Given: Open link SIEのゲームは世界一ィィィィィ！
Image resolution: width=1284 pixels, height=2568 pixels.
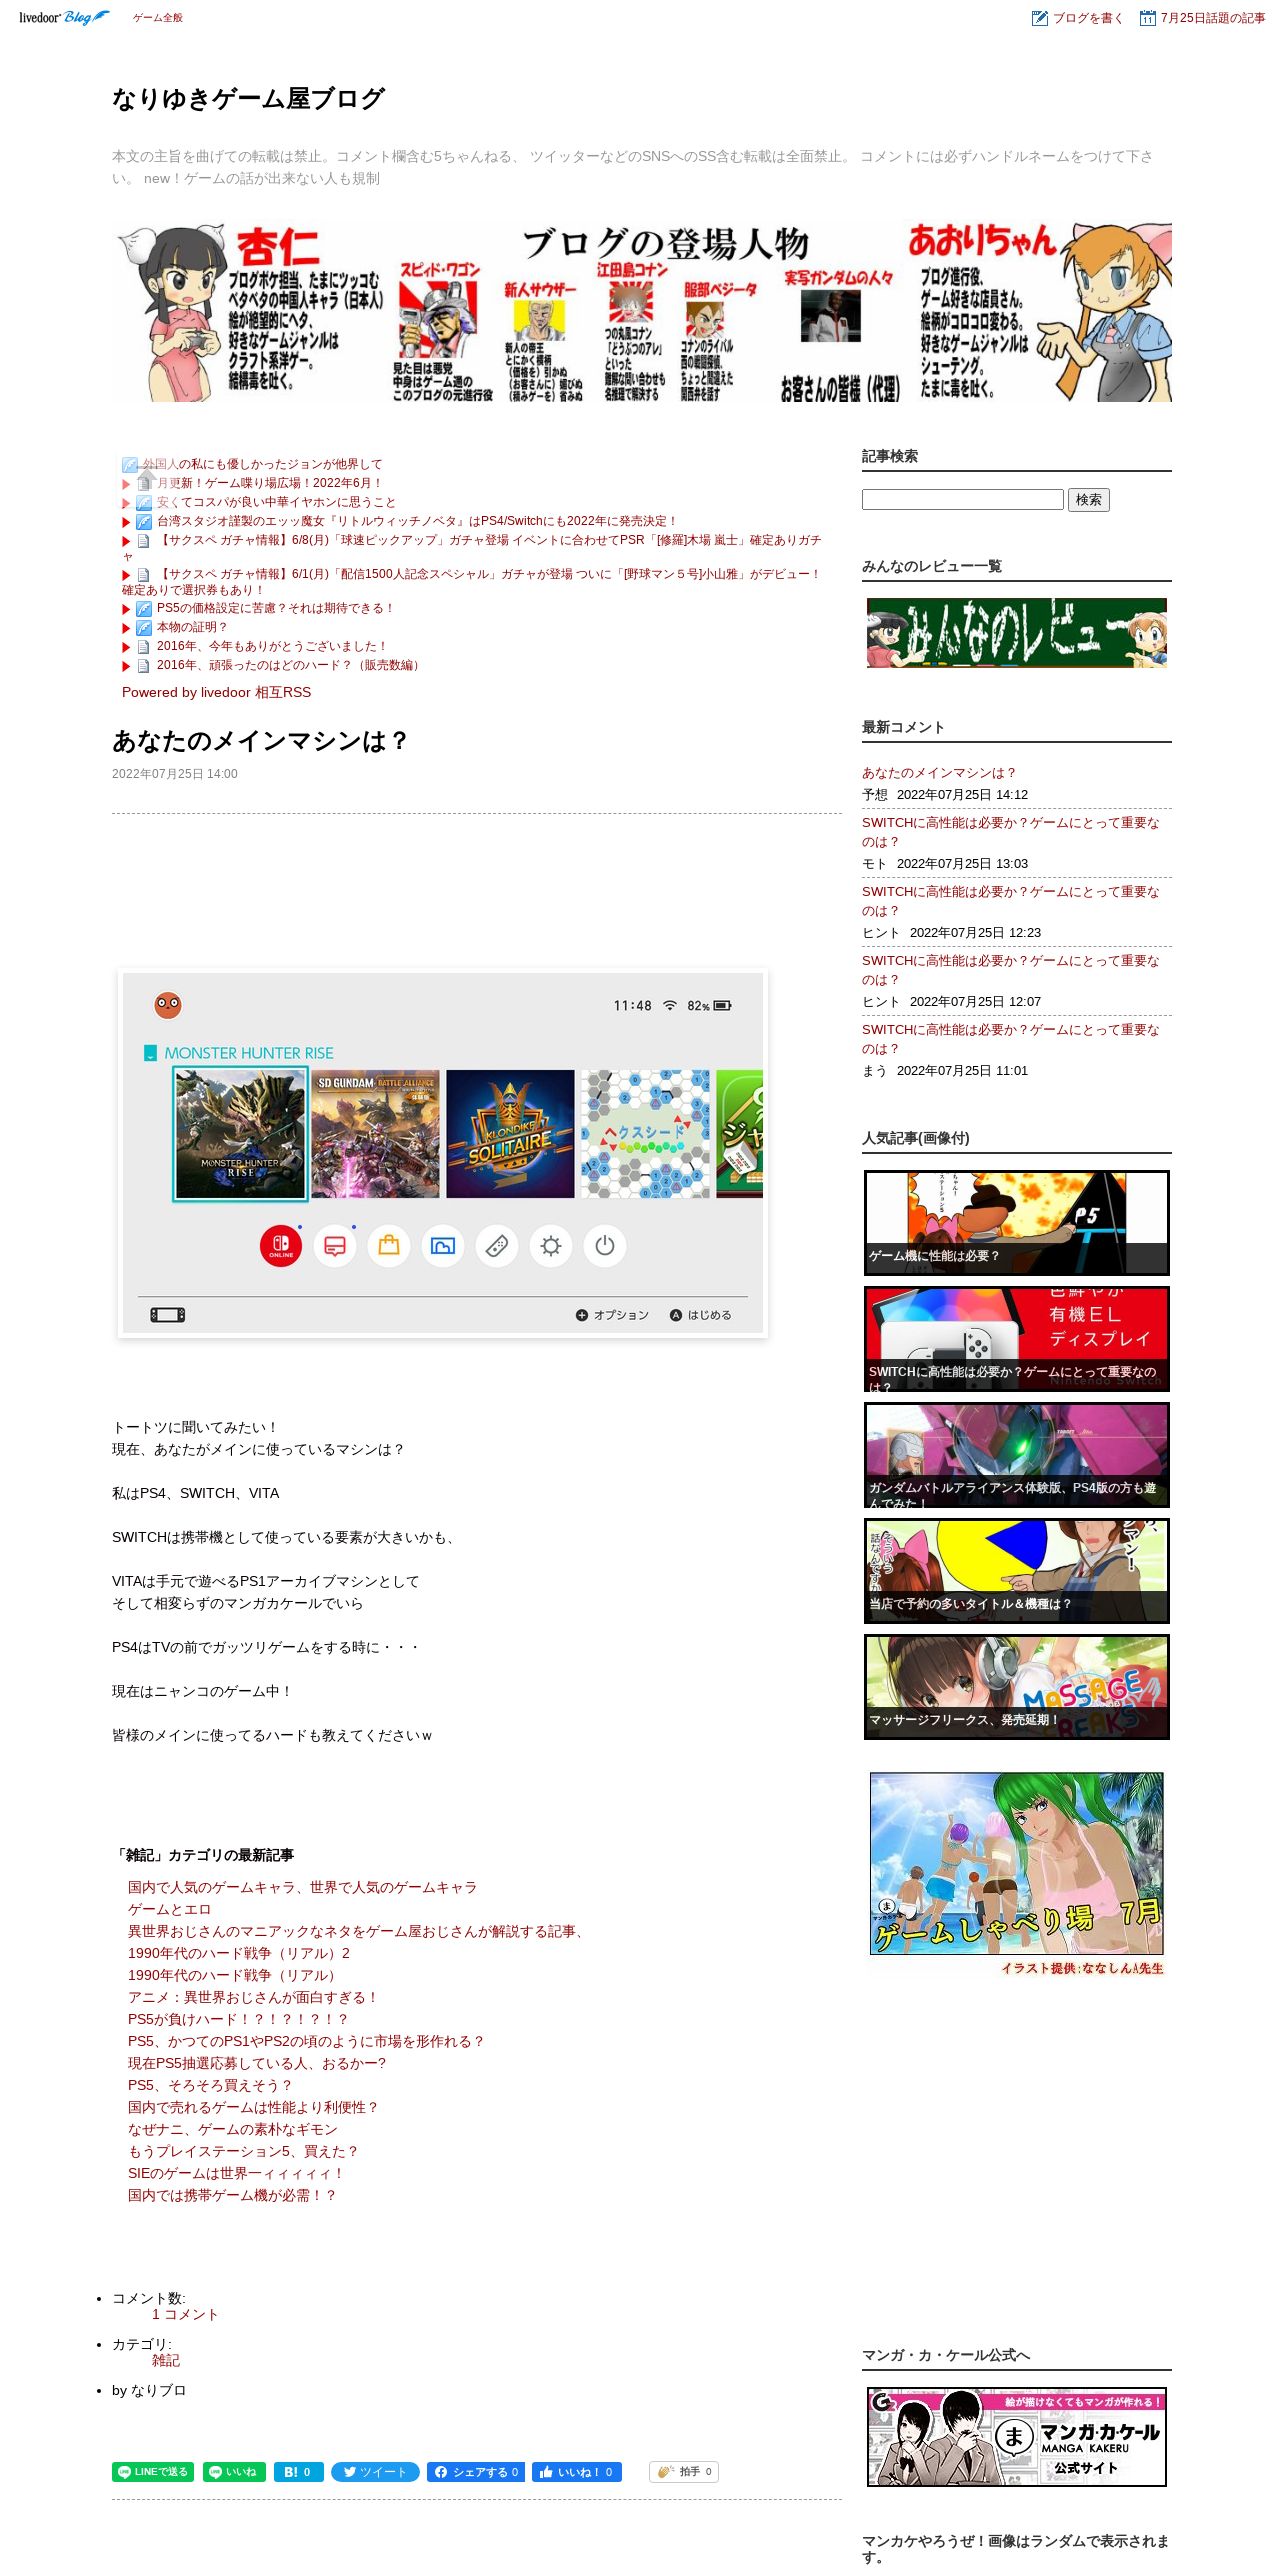Looking at the screenshot, I should point(236,2173).
